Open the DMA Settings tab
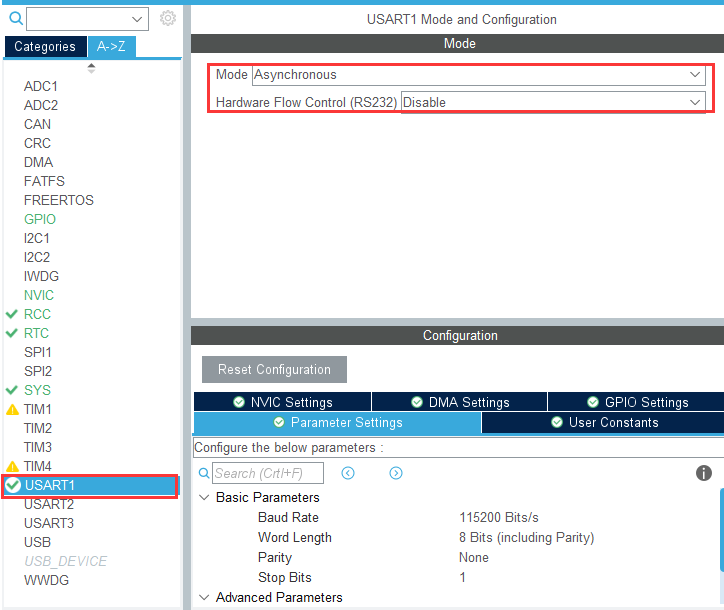The width and height of the screenshot is (724, 610). point(460,402)
